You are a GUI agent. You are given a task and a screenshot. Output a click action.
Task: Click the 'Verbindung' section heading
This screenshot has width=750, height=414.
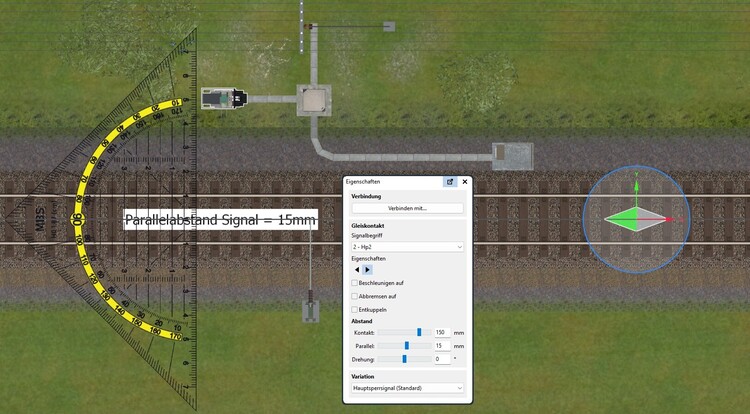point(366,196)
